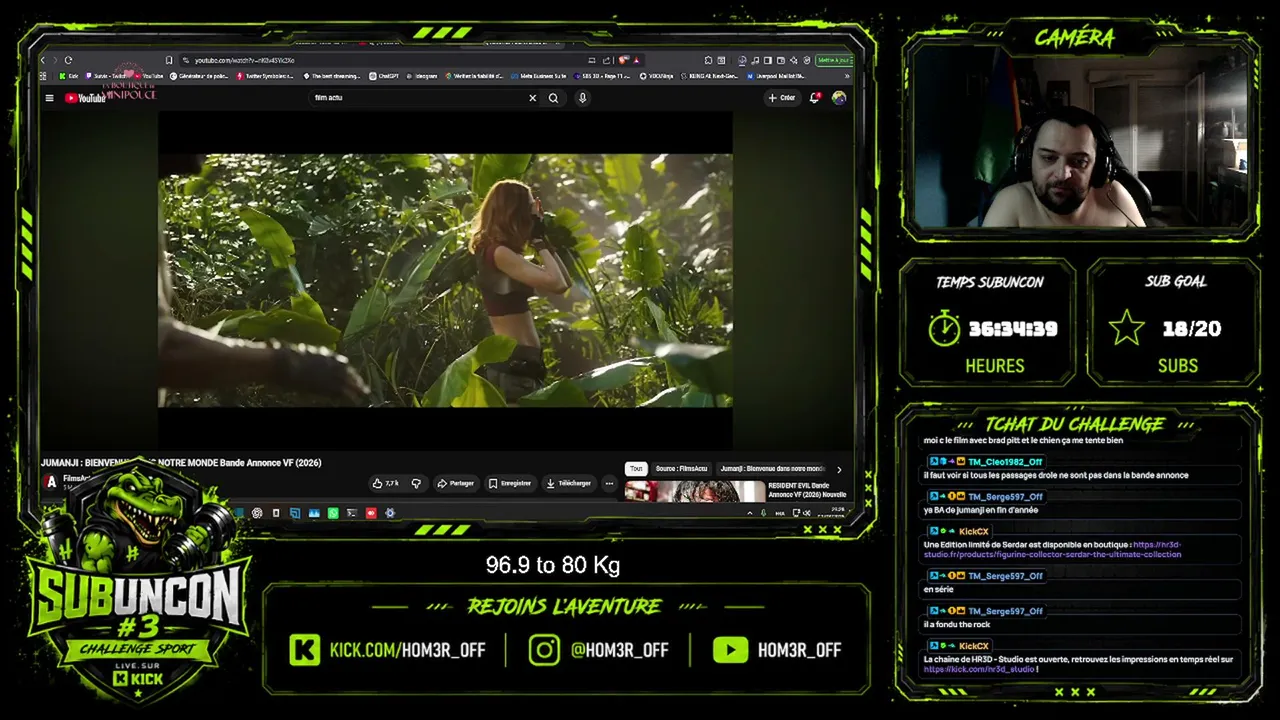Select the "Jumanji : Bienvenue dans notre monde" chip

coord(772,468)
